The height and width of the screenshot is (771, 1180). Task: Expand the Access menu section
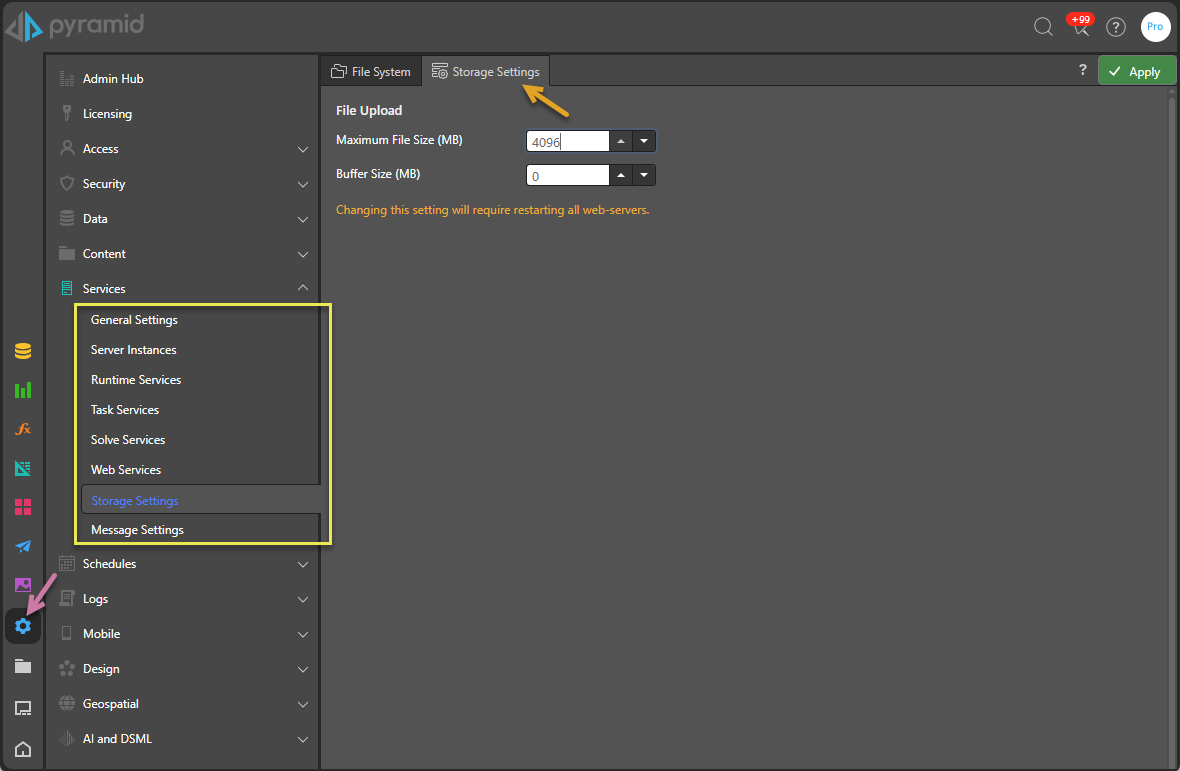303,149
